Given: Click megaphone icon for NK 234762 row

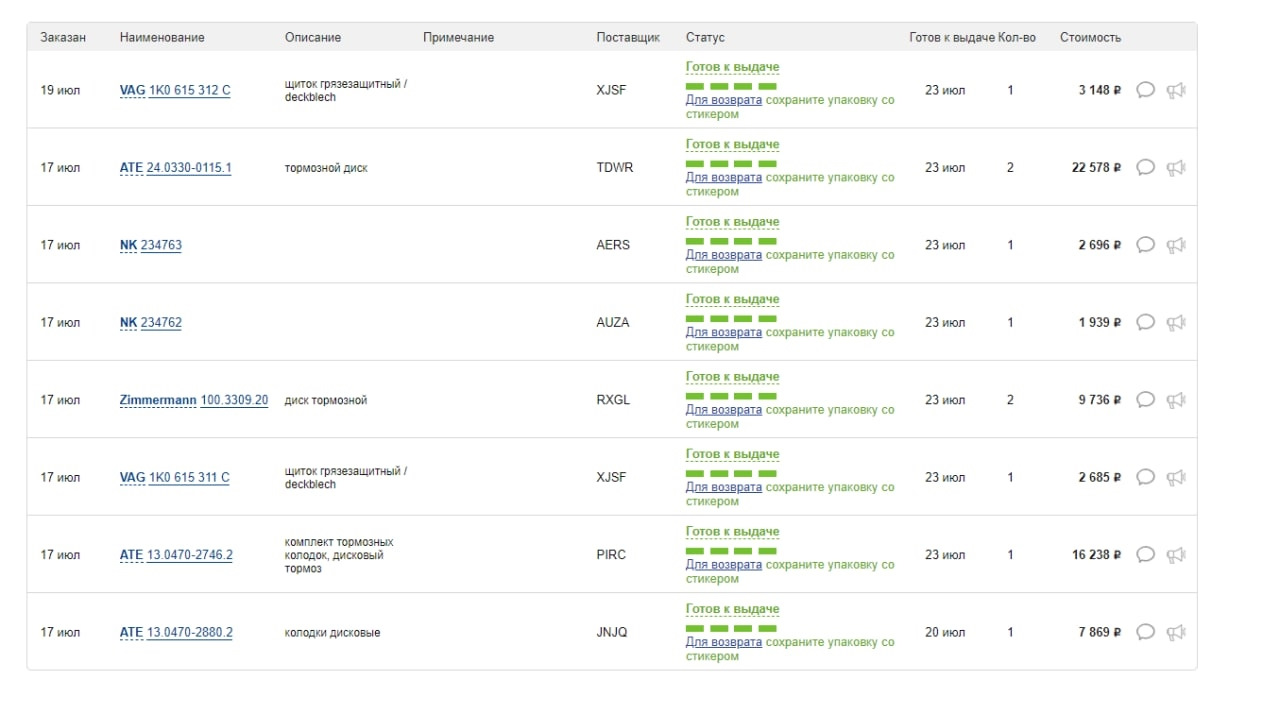Looking at the screenshot, I should 1176,322.
